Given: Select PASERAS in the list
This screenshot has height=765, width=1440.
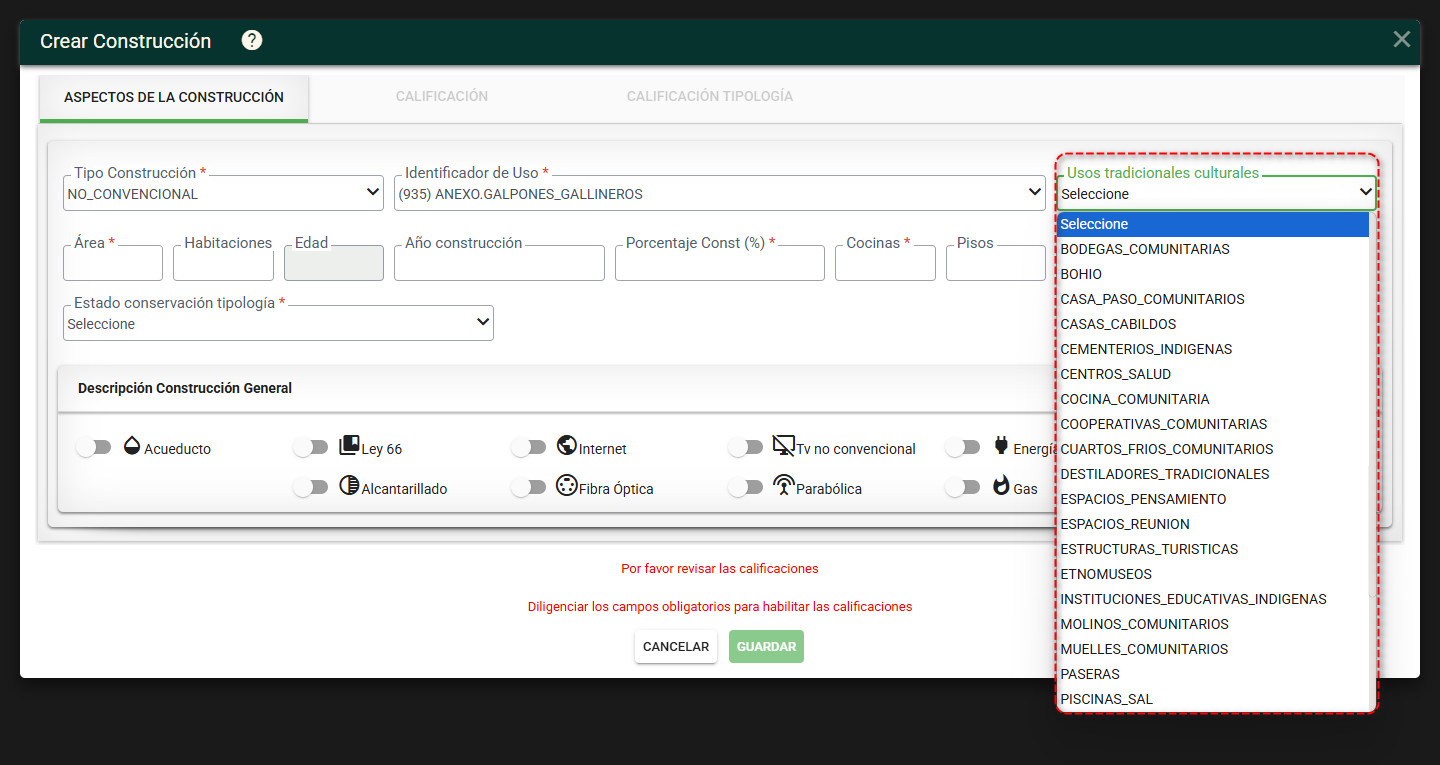Looking at the screenshot, I should click(1212, 674).
